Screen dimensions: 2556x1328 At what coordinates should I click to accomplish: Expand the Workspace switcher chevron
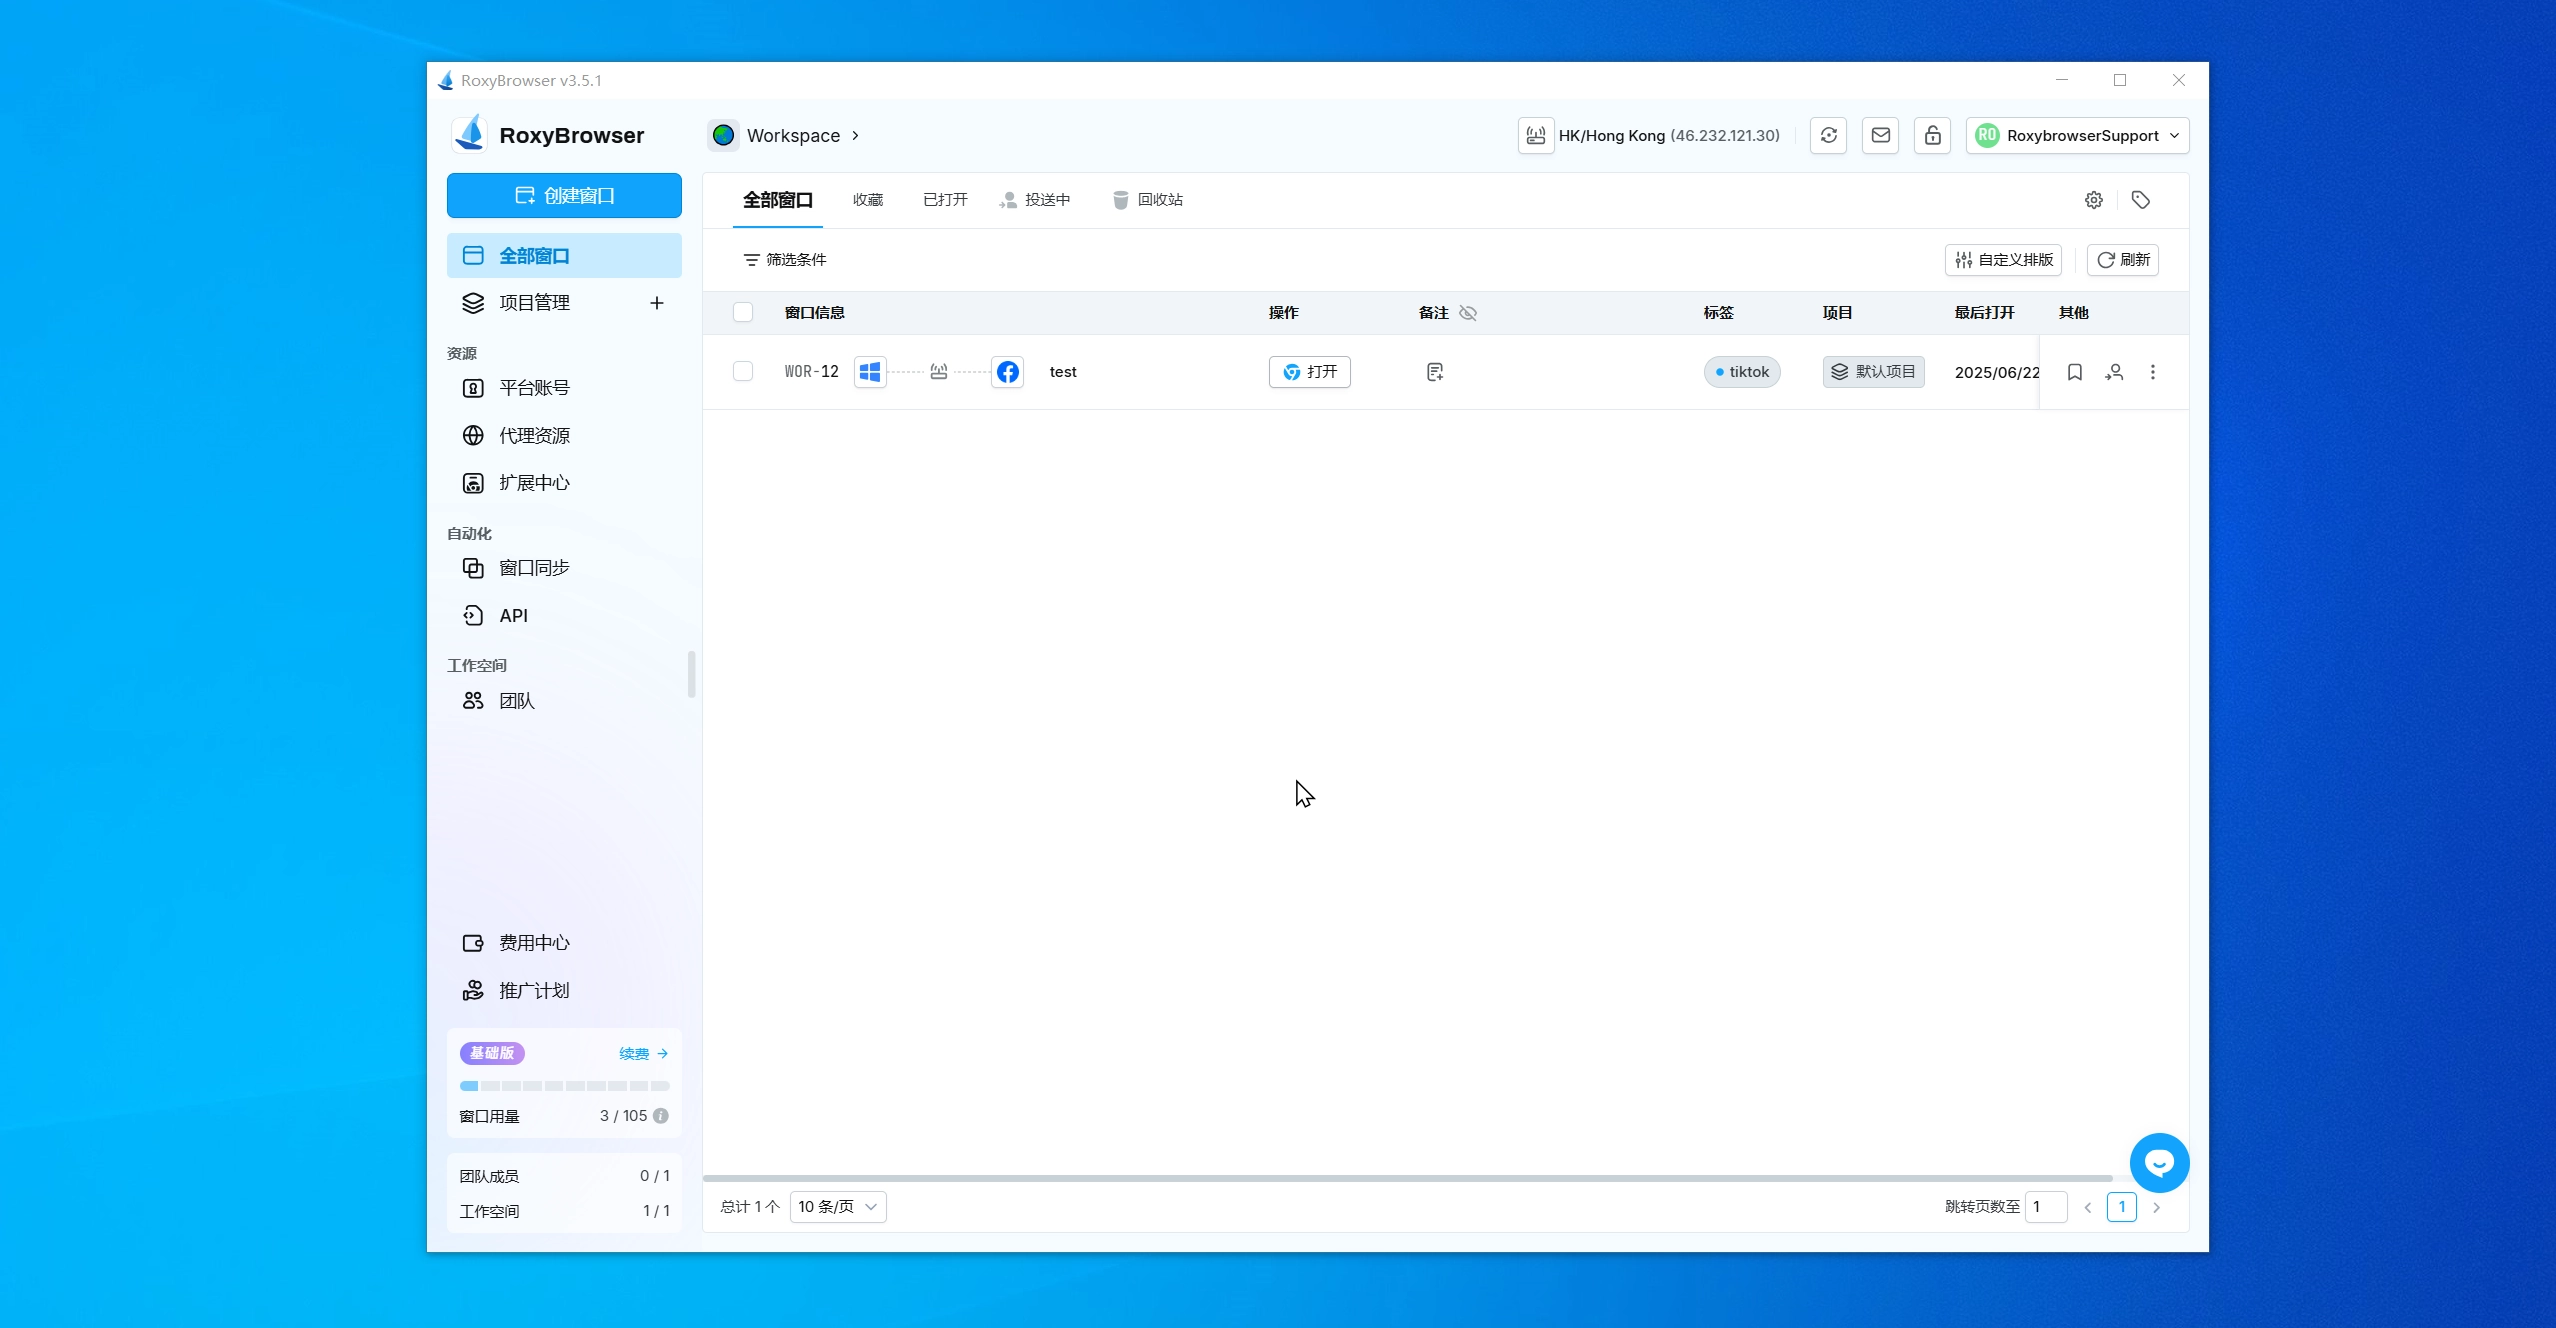(x=856, y=136)
